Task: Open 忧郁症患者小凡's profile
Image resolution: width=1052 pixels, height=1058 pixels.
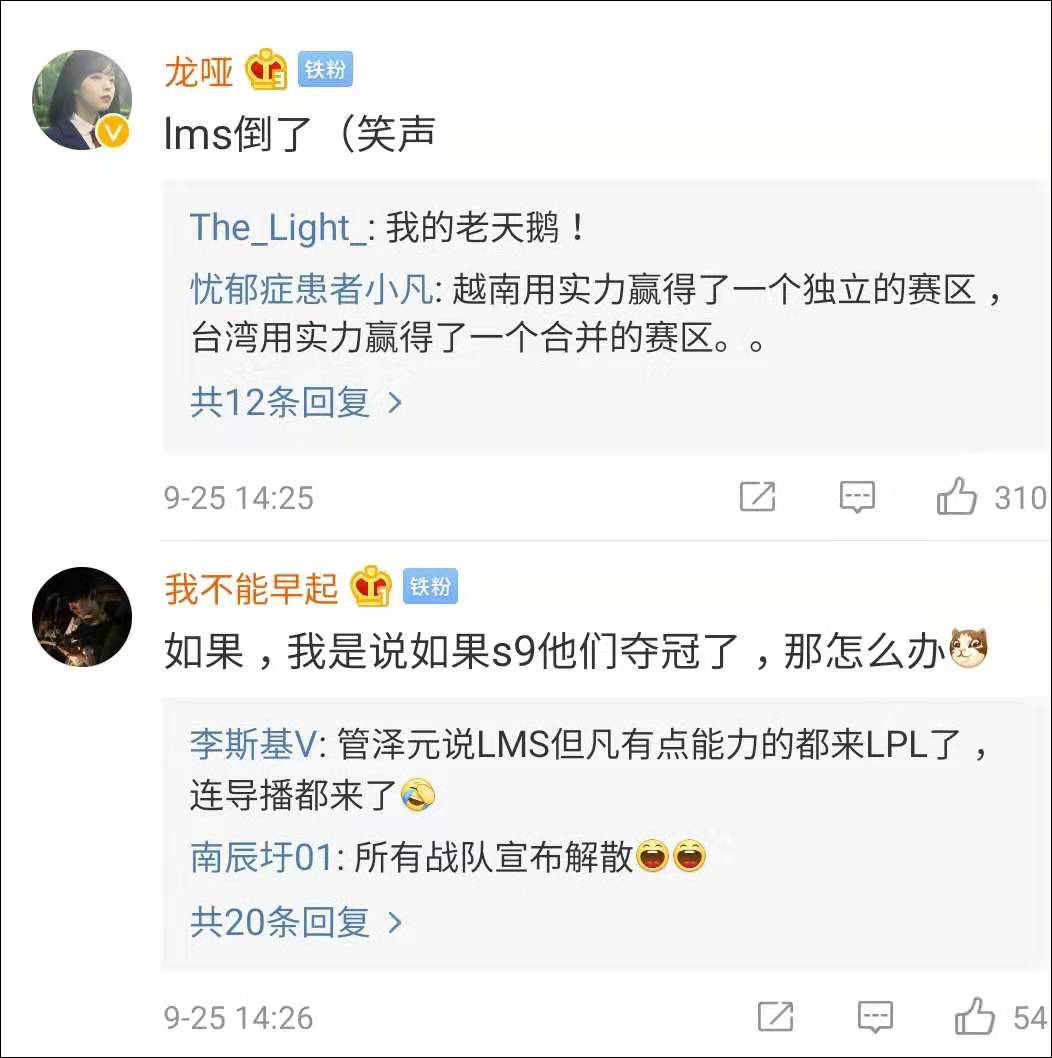Action: click(312, 289)
